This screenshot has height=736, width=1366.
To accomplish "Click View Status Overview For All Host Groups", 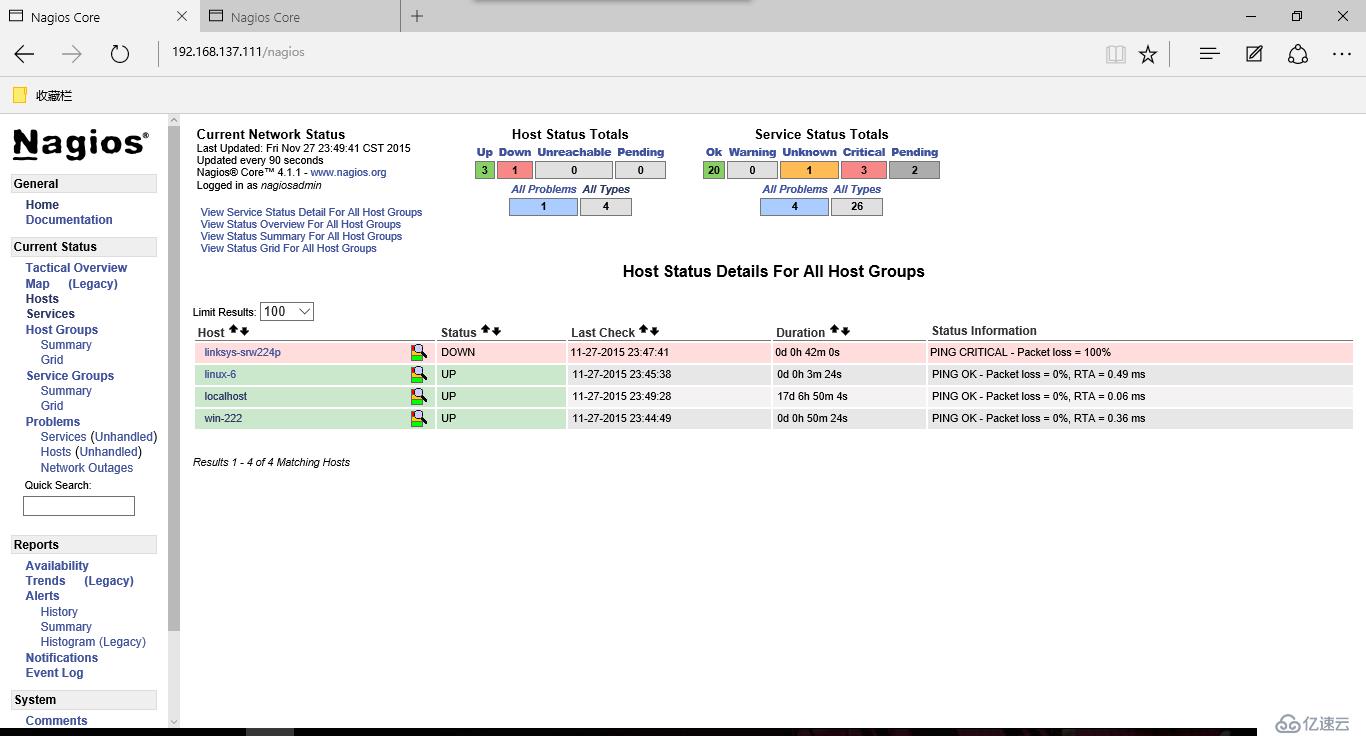I will (x=300, y=224).
